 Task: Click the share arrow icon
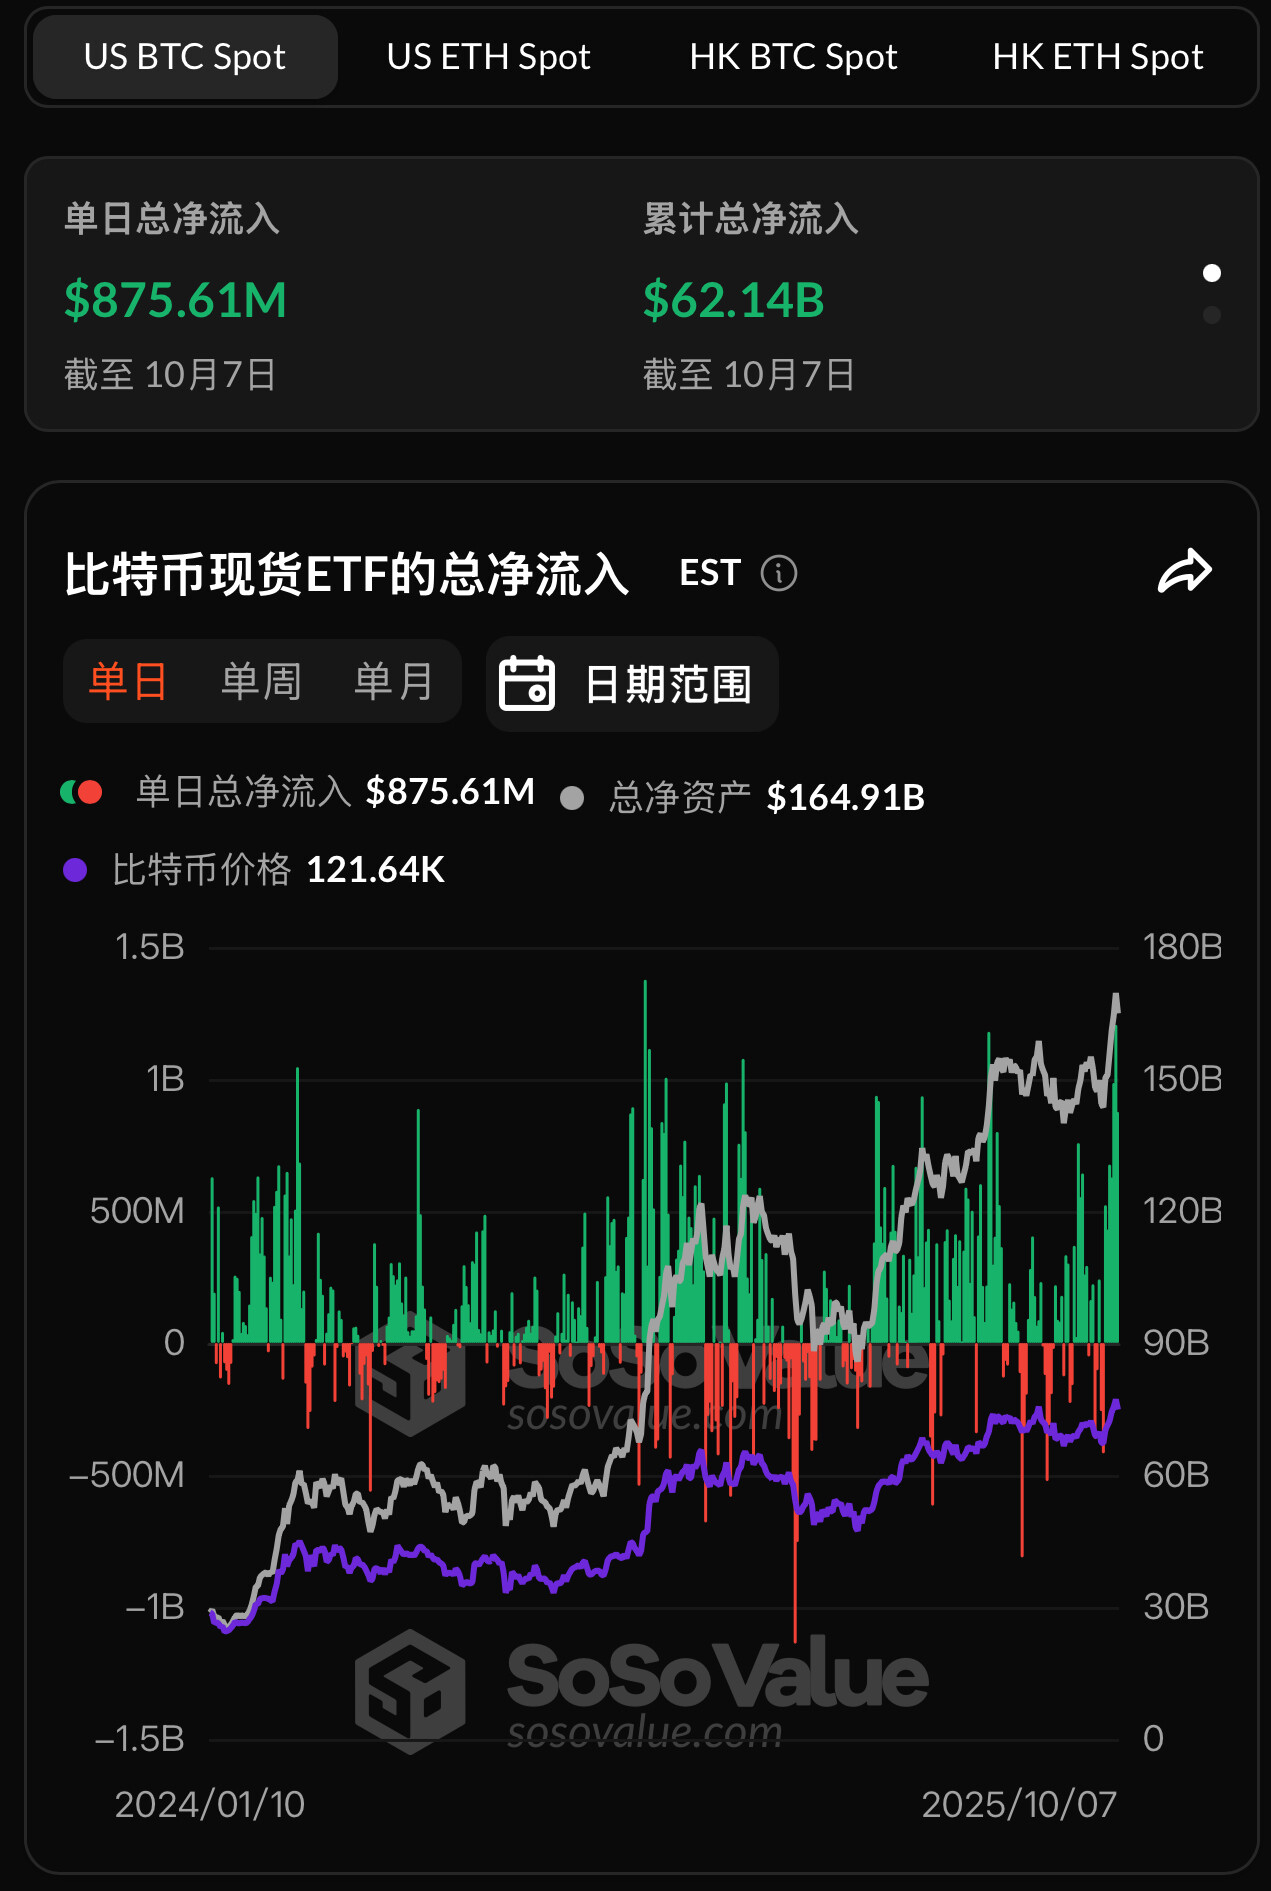coord(1184,572)
